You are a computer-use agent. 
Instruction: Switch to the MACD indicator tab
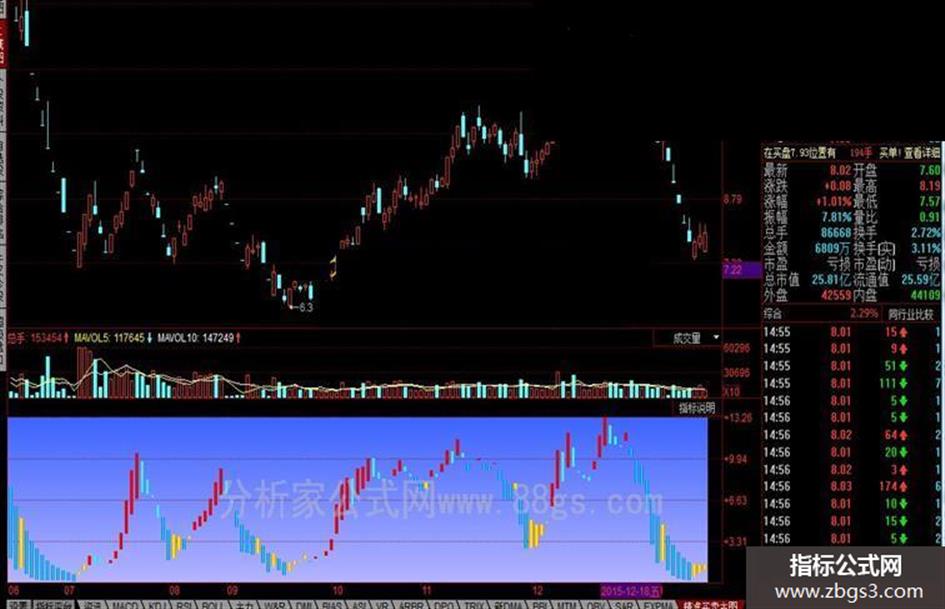click(124, 604)
